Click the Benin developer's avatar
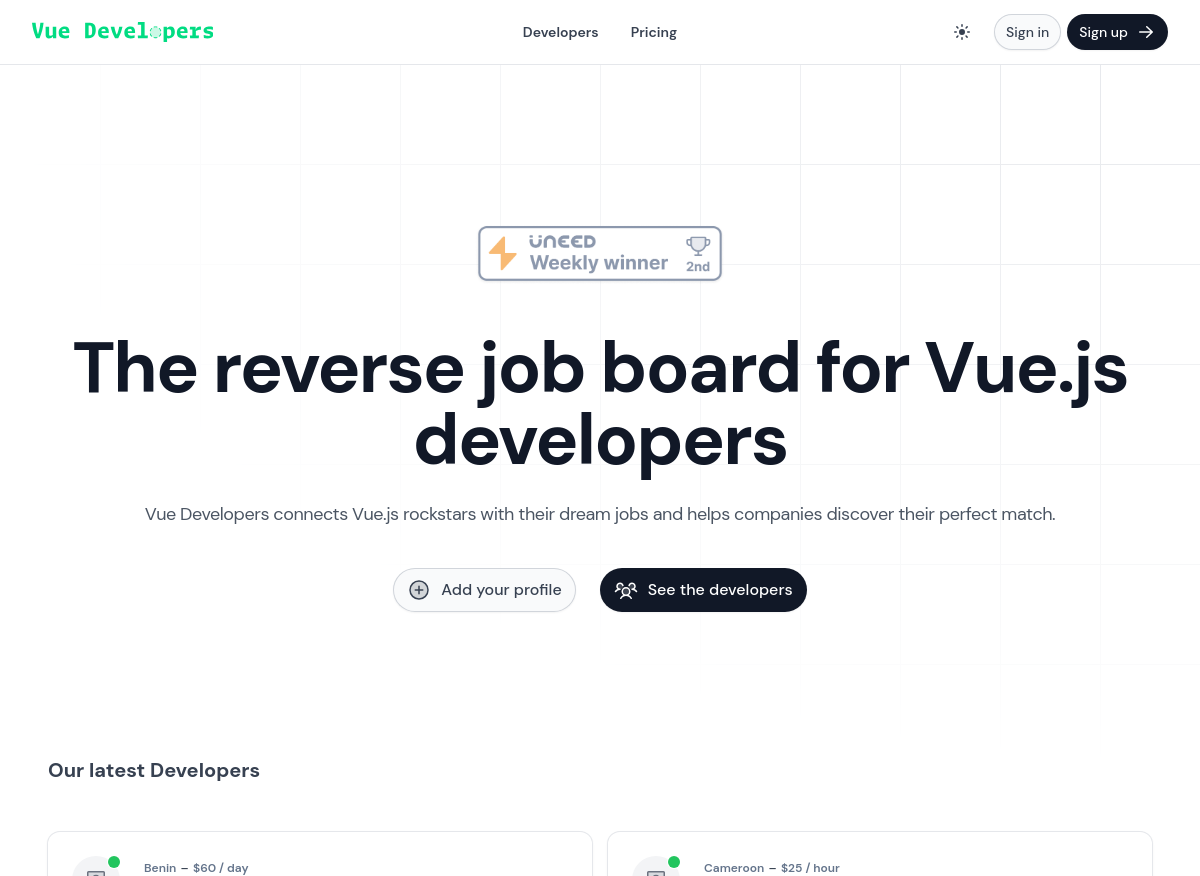1200x876 pixels. tap(95, 868)
